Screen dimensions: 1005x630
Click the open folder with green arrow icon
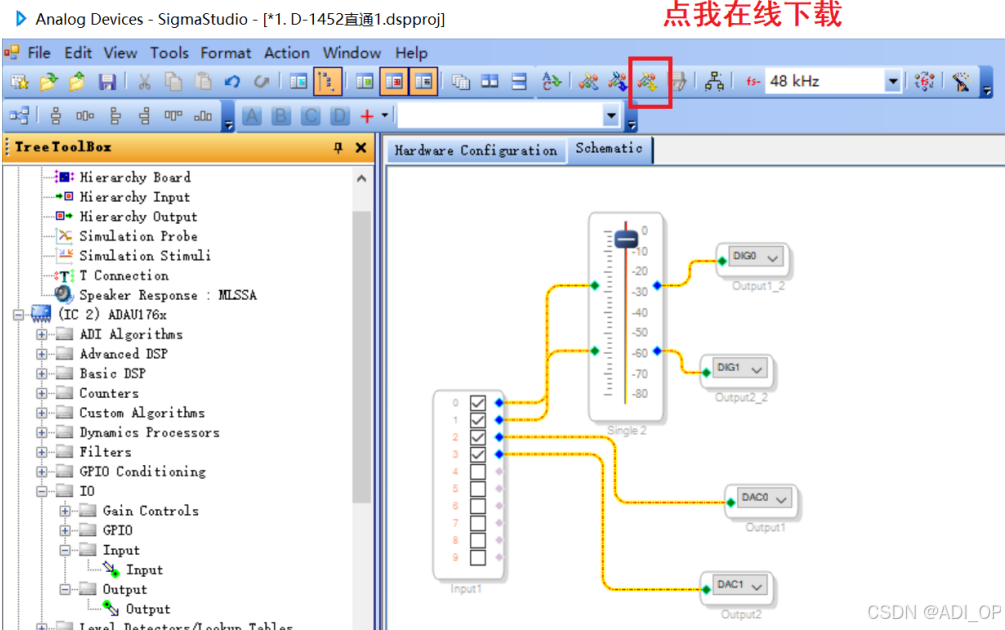(x=49, y=81)
